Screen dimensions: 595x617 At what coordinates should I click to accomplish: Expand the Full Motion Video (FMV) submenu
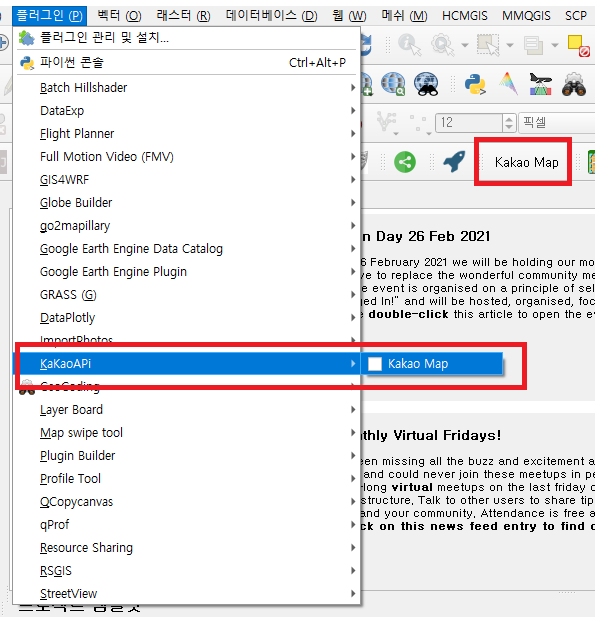tap(187, 157)
